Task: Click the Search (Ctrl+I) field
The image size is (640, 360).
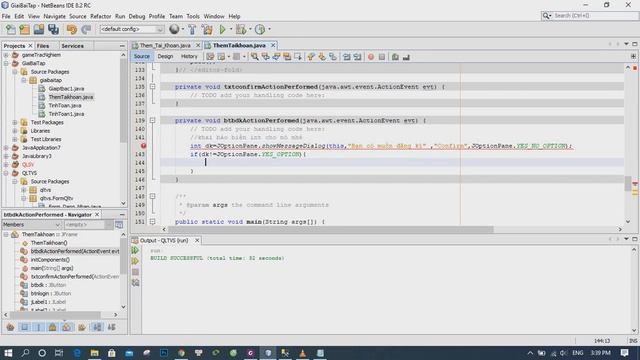Action: click(x=589, y=16)
